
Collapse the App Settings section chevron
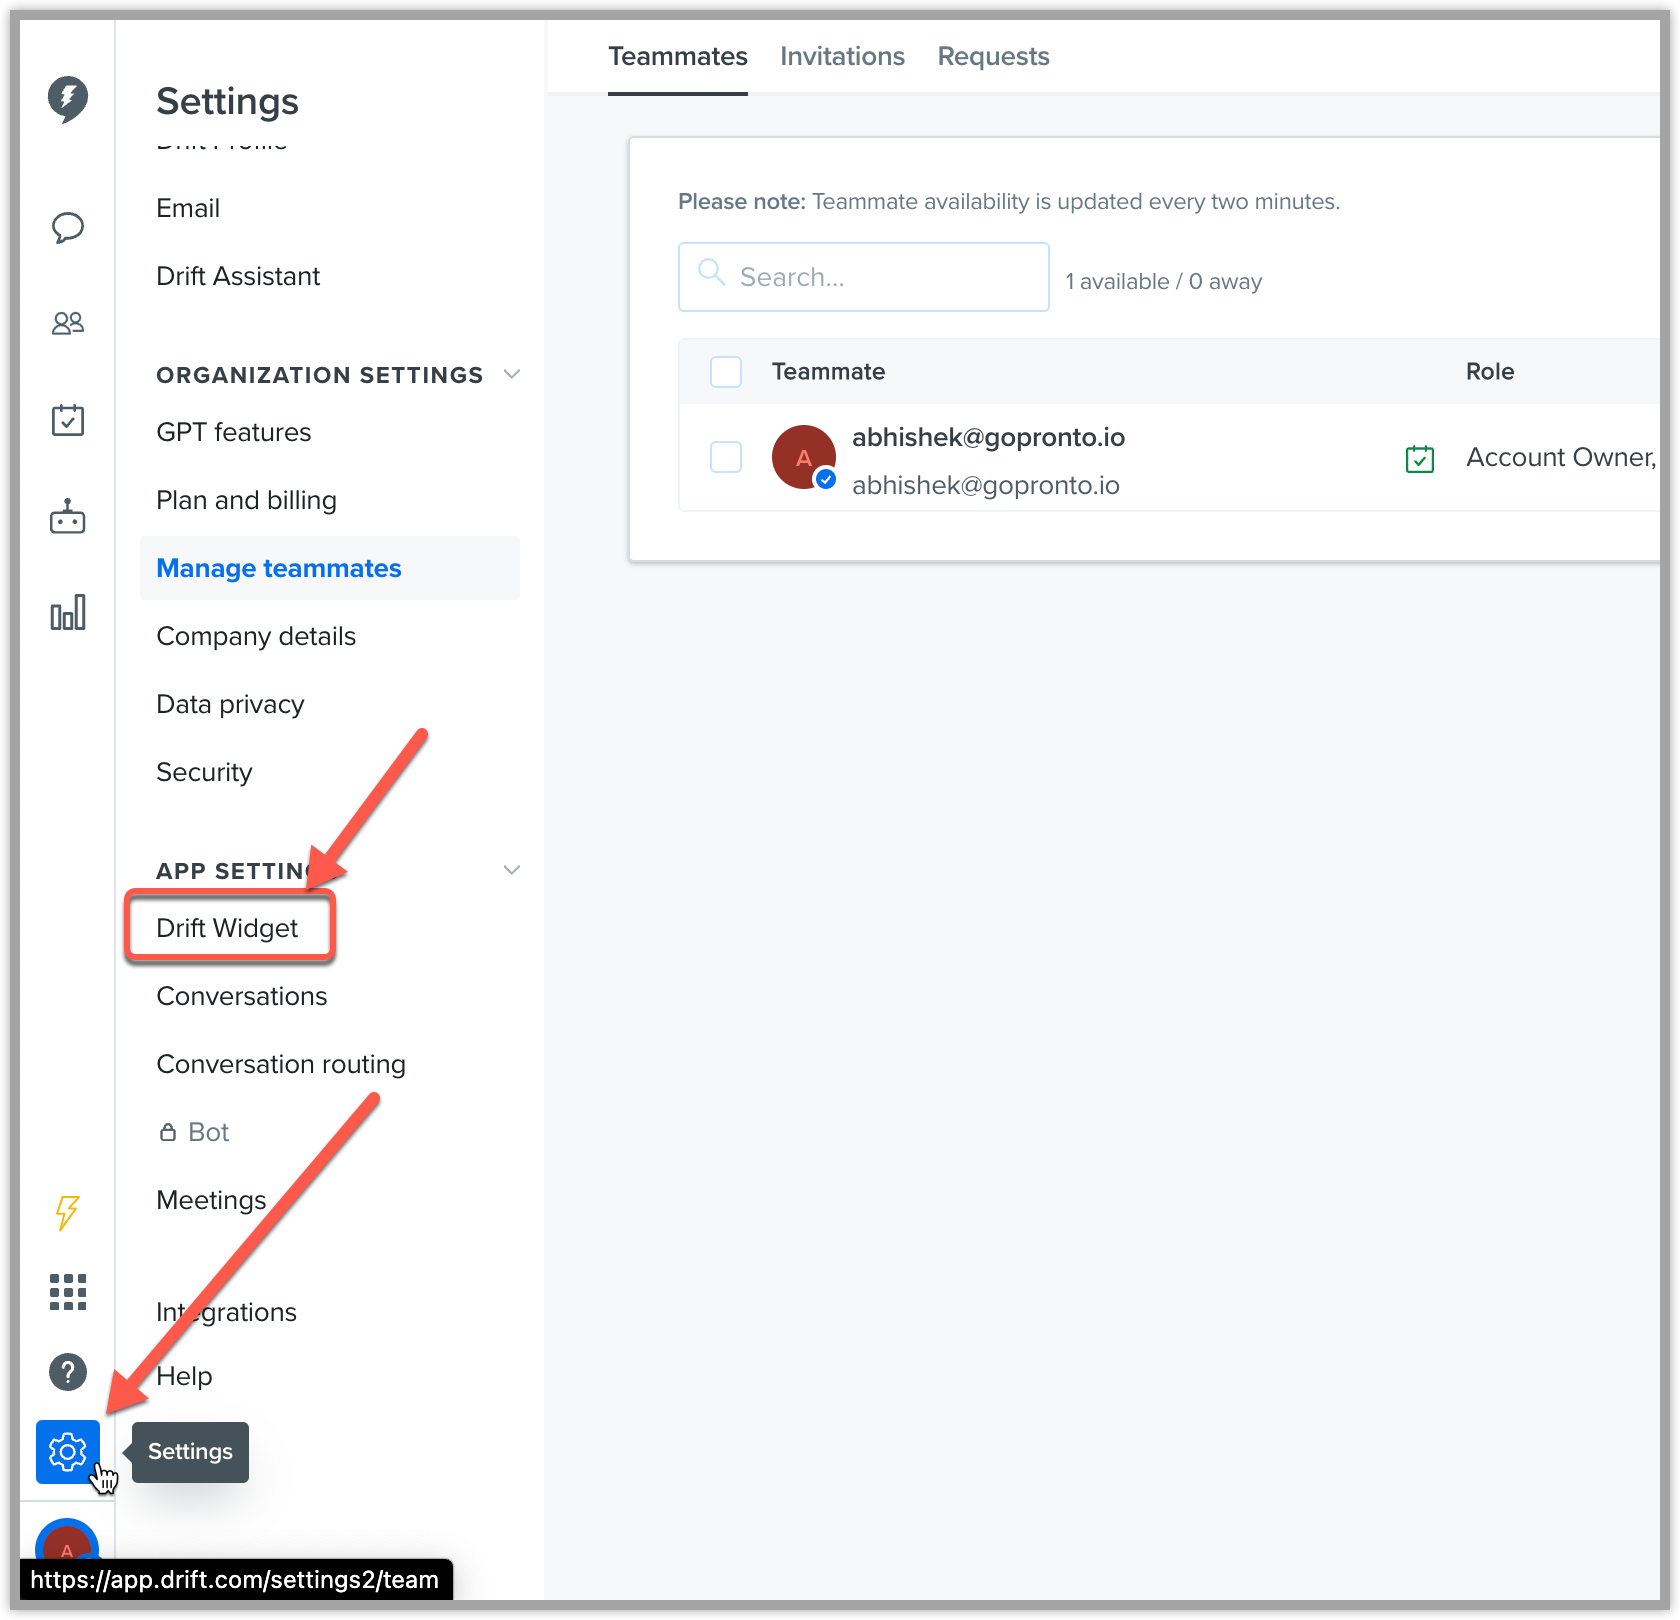tap(512, 870)
